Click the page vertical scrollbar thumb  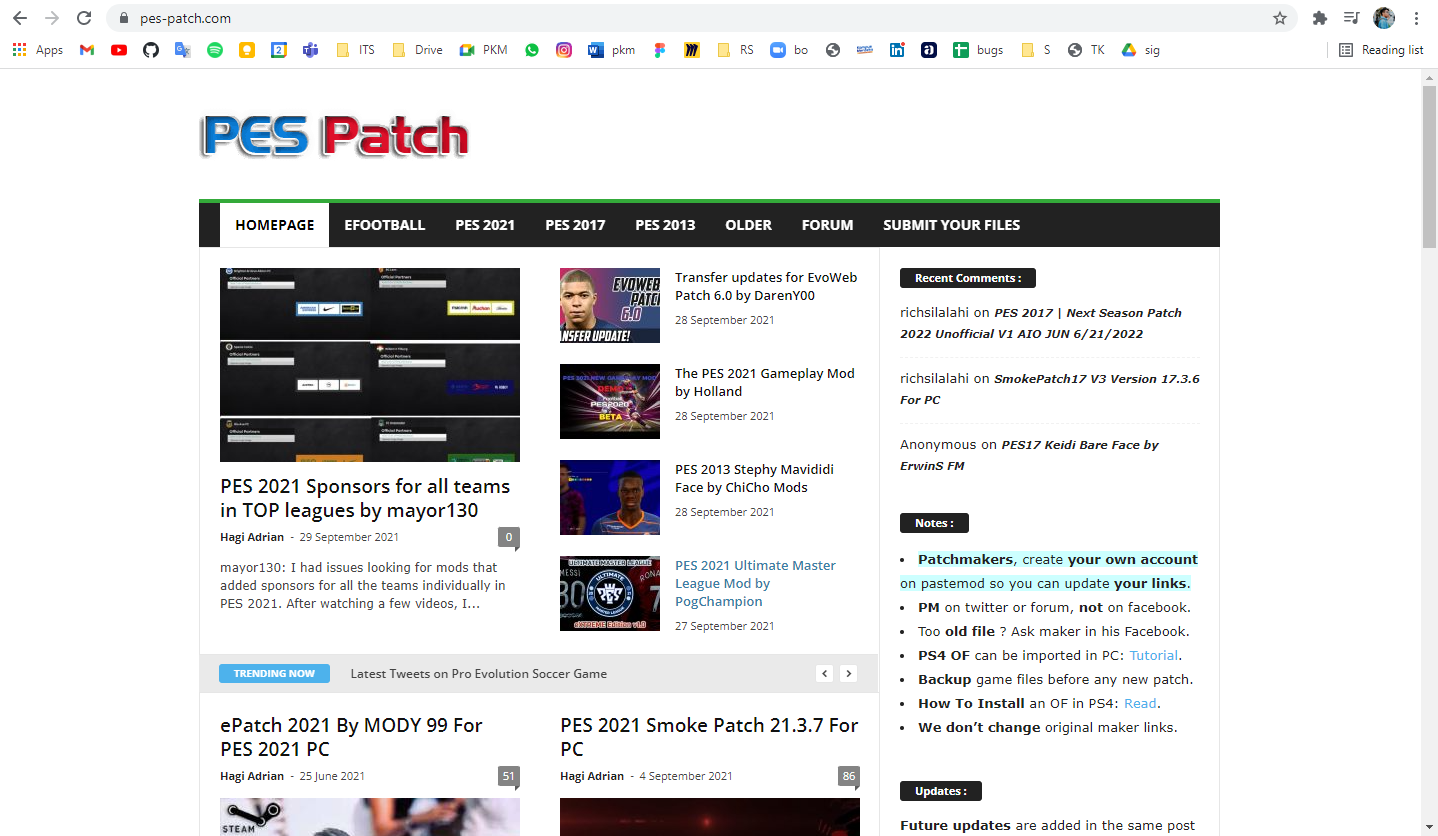(x=1430, y=167)
